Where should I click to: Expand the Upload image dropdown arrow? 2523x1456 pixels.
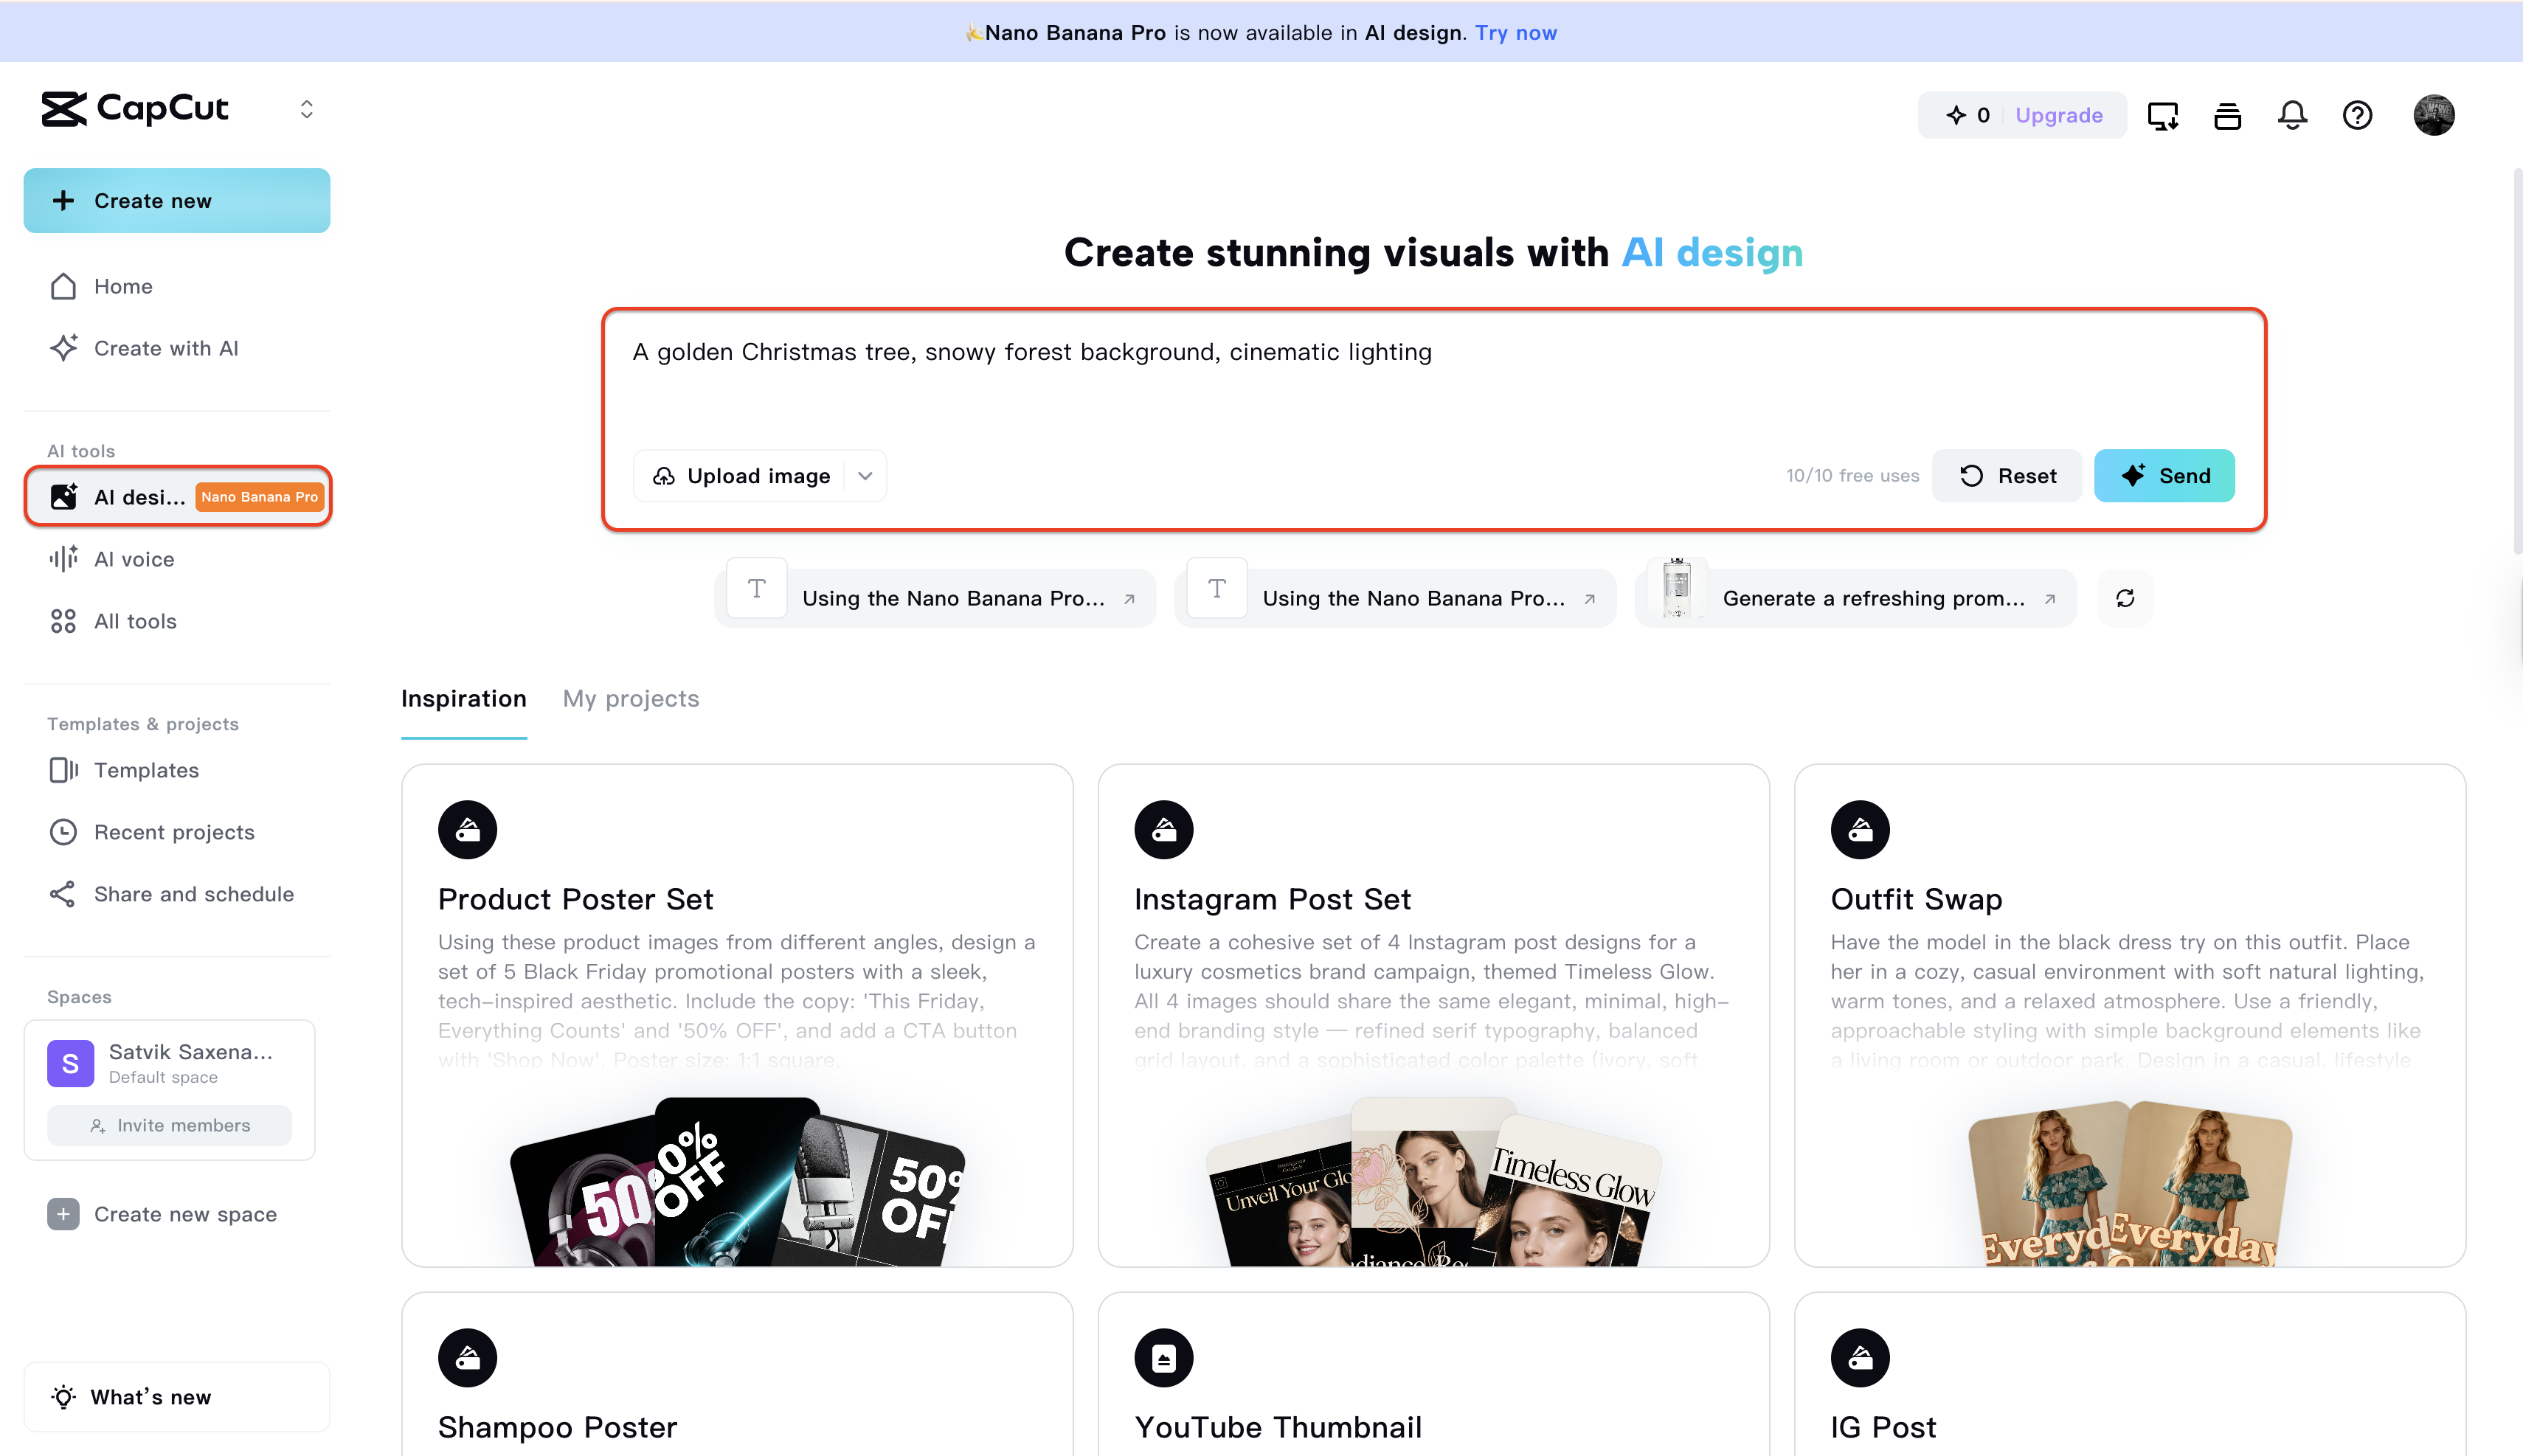coord(866,476)
